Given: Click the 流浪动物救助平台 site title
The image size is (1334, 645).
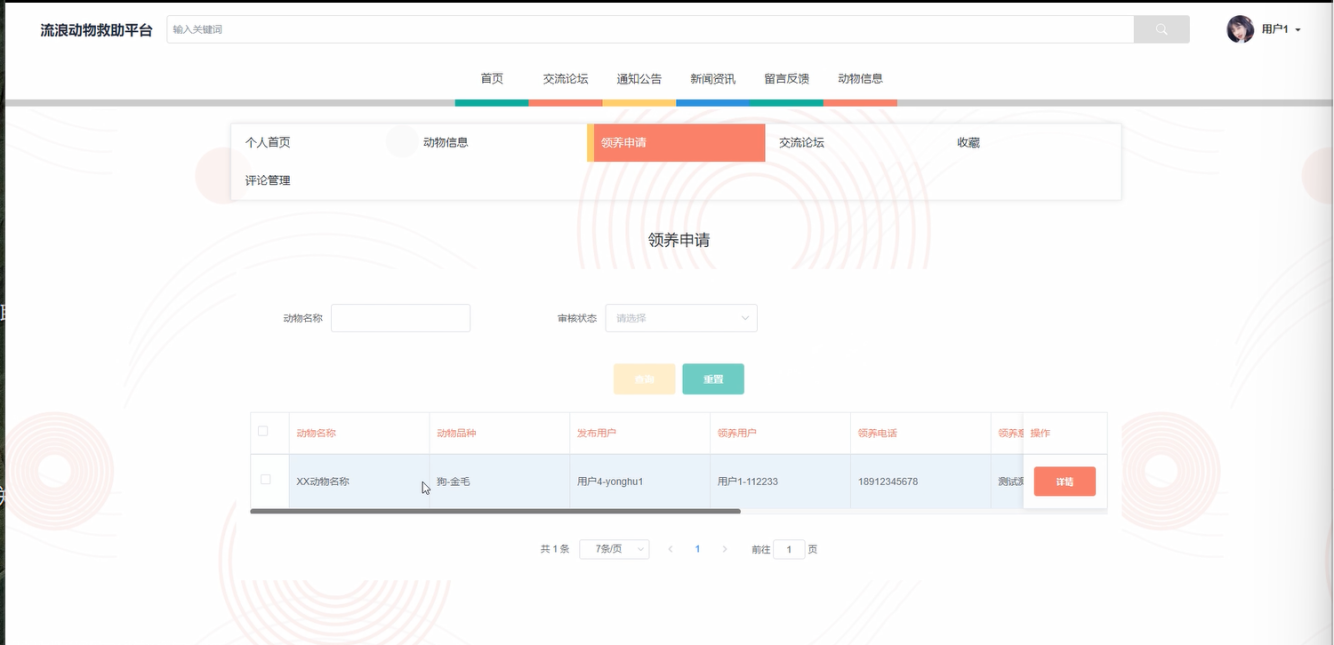Looking at the screenshot, I should [x=96, y=30].
